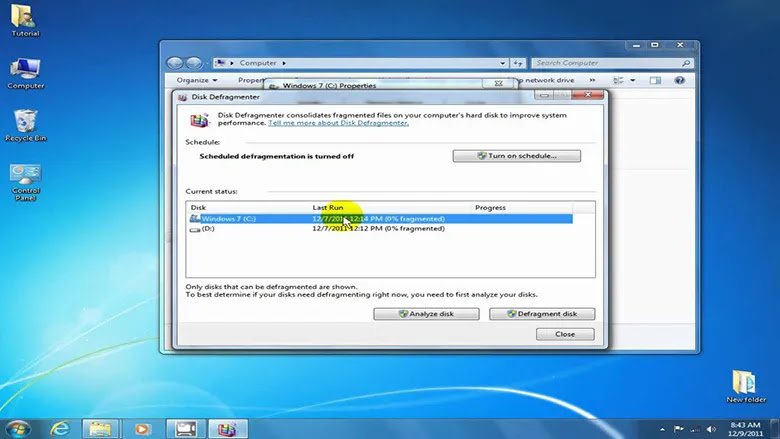780x439 pixels.
Task: Open the view options dropdown arrow
Action: pos(633,80)
